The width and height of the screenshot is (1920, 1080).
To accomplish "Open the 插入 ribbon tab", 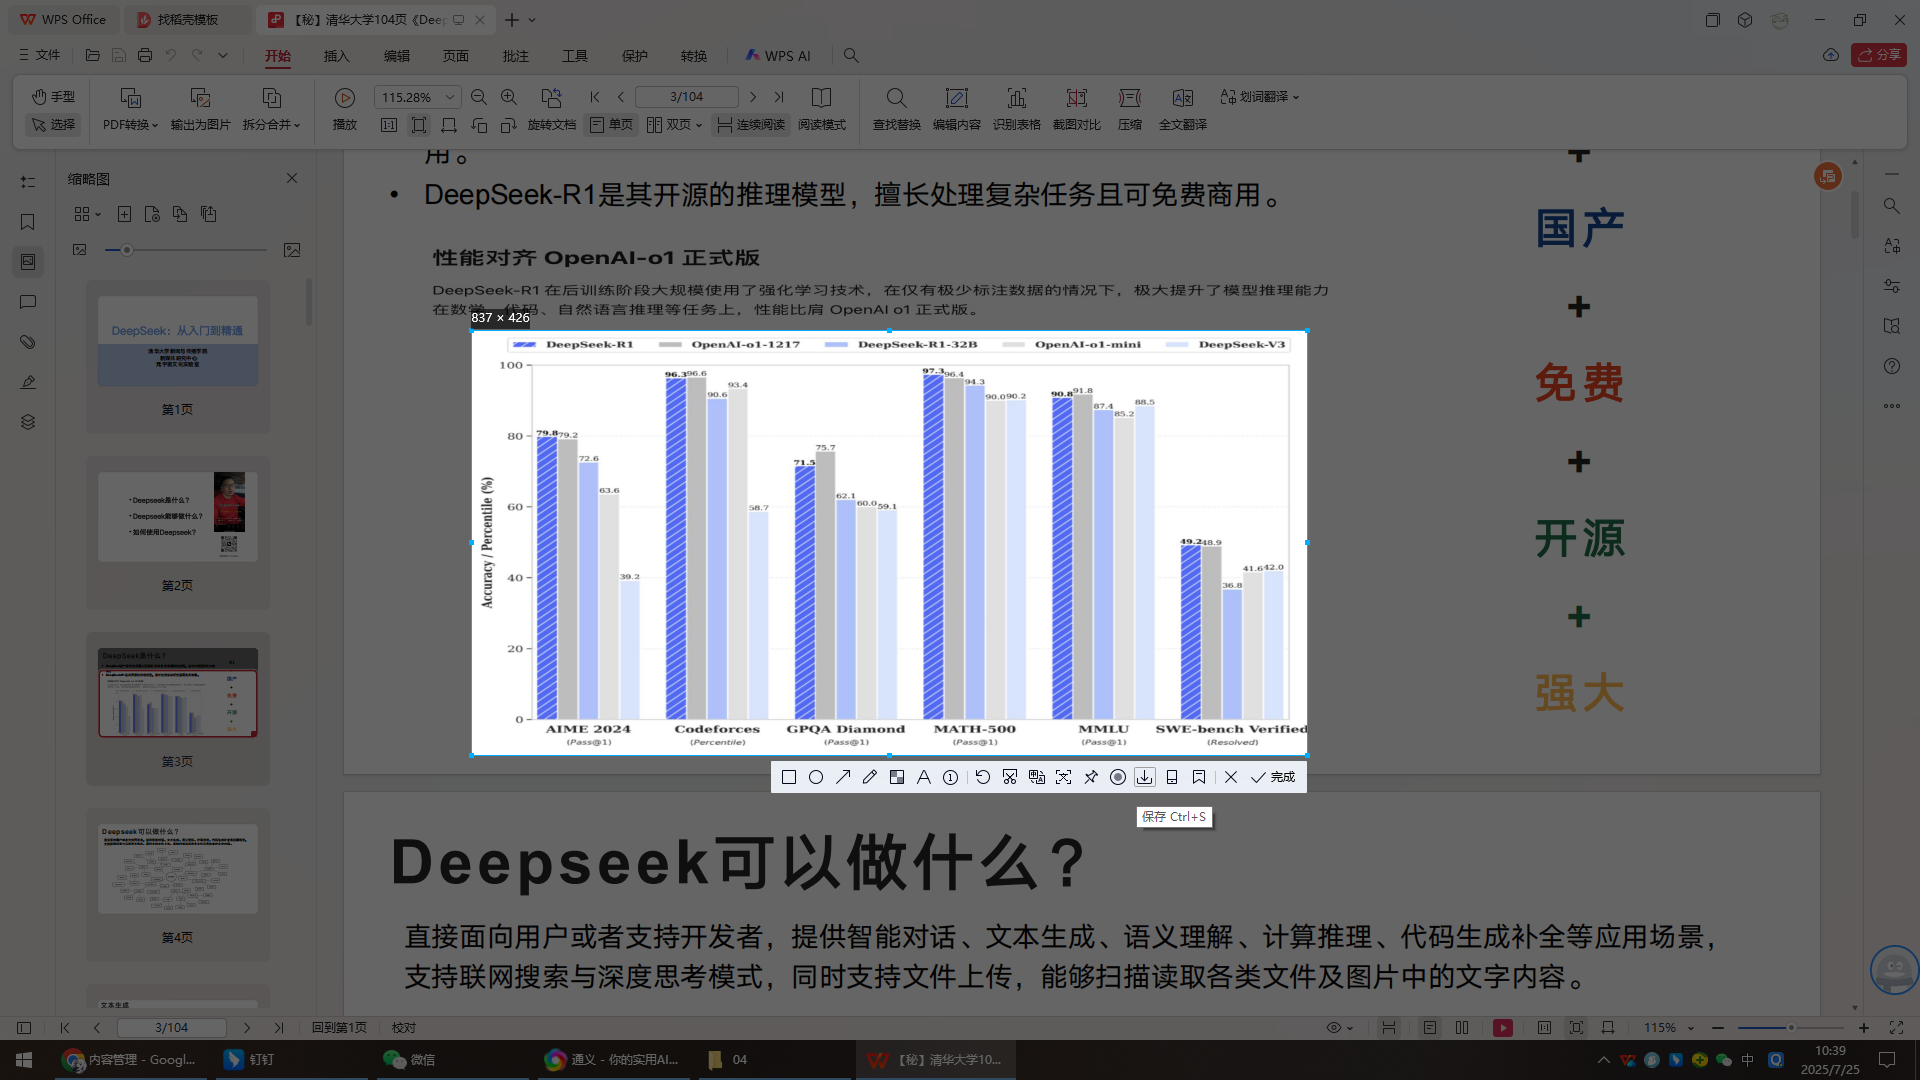I will 336,56.
